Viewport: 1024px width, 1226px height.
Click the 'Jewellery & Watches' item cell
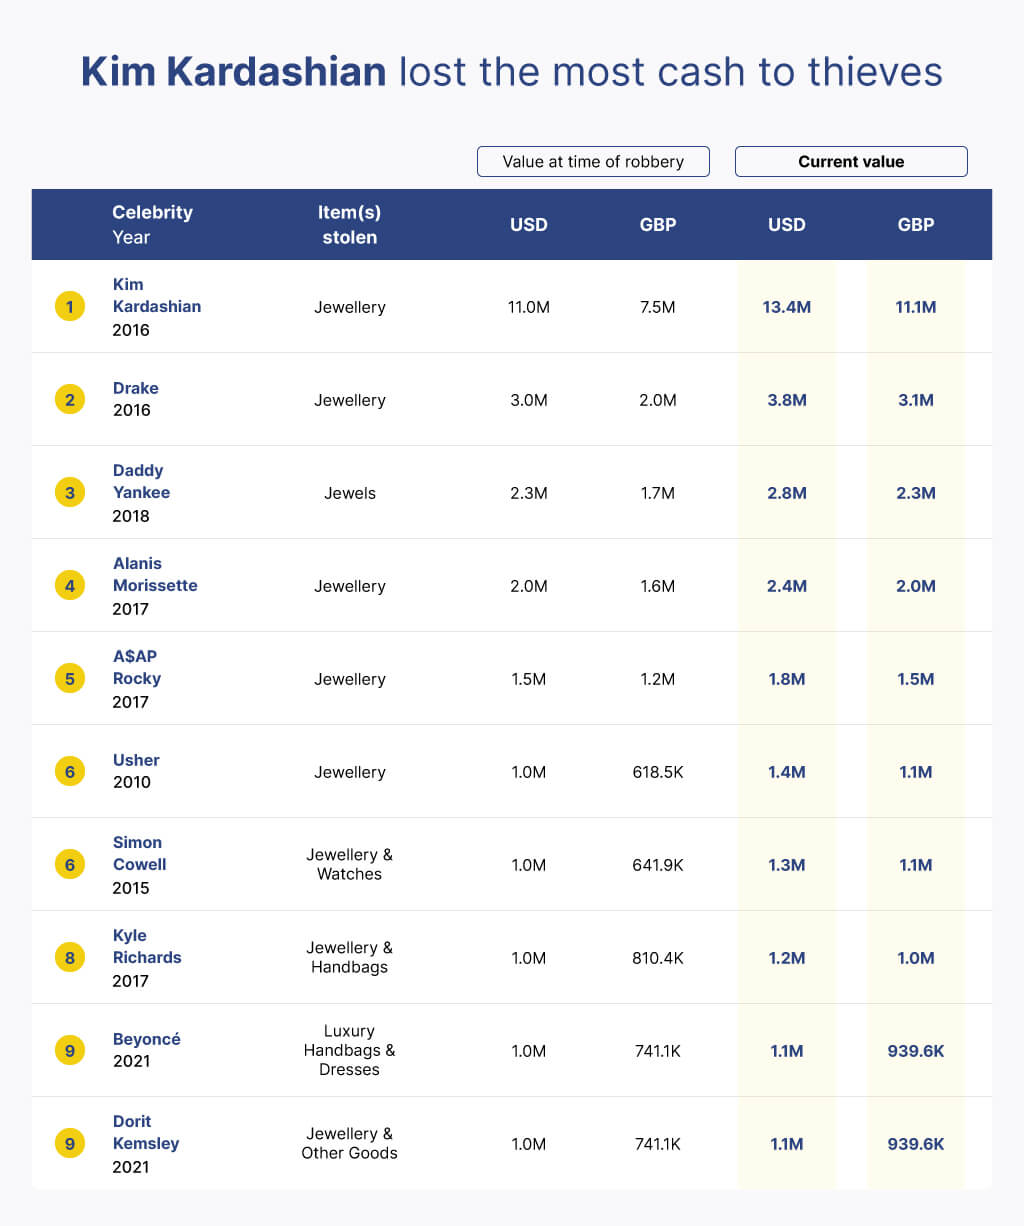350,864
